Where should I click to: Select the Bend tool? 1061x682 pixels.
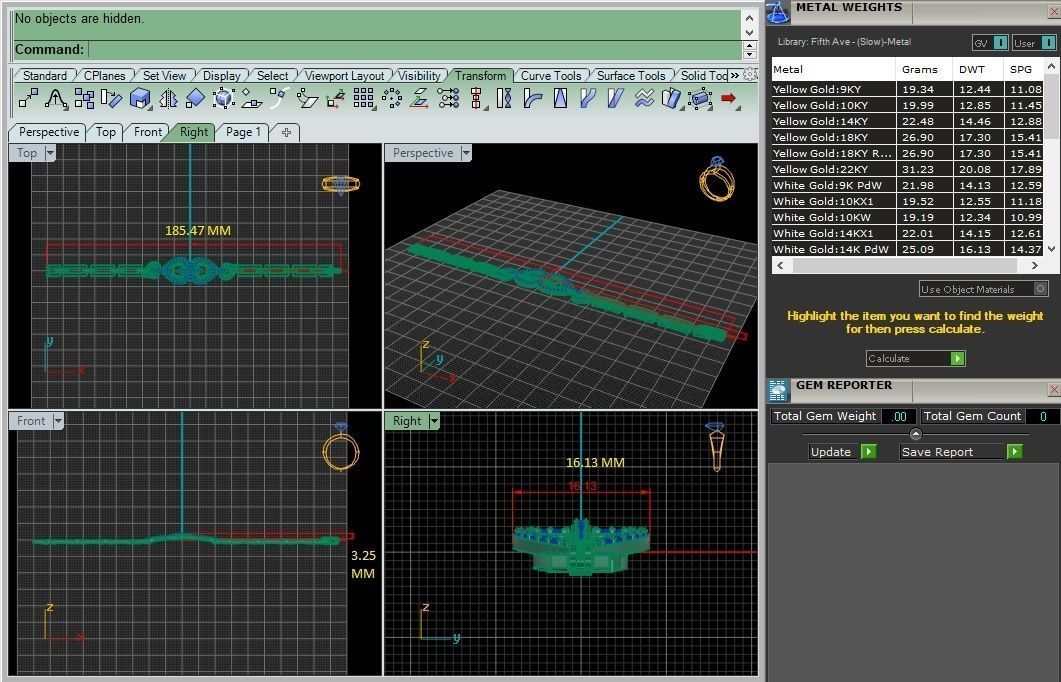coord(533,99)
